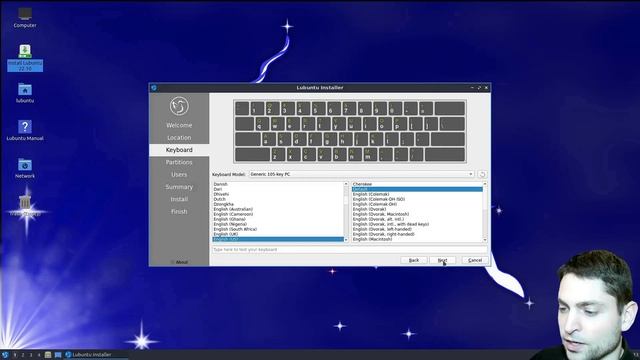
Task: Select English (Dvorak) variant
Action: 369,209
